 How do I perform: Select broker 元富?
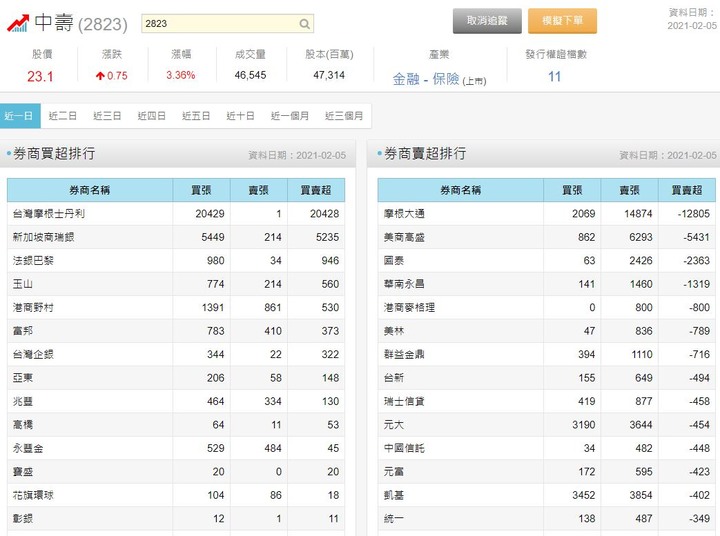click(394, 472)
